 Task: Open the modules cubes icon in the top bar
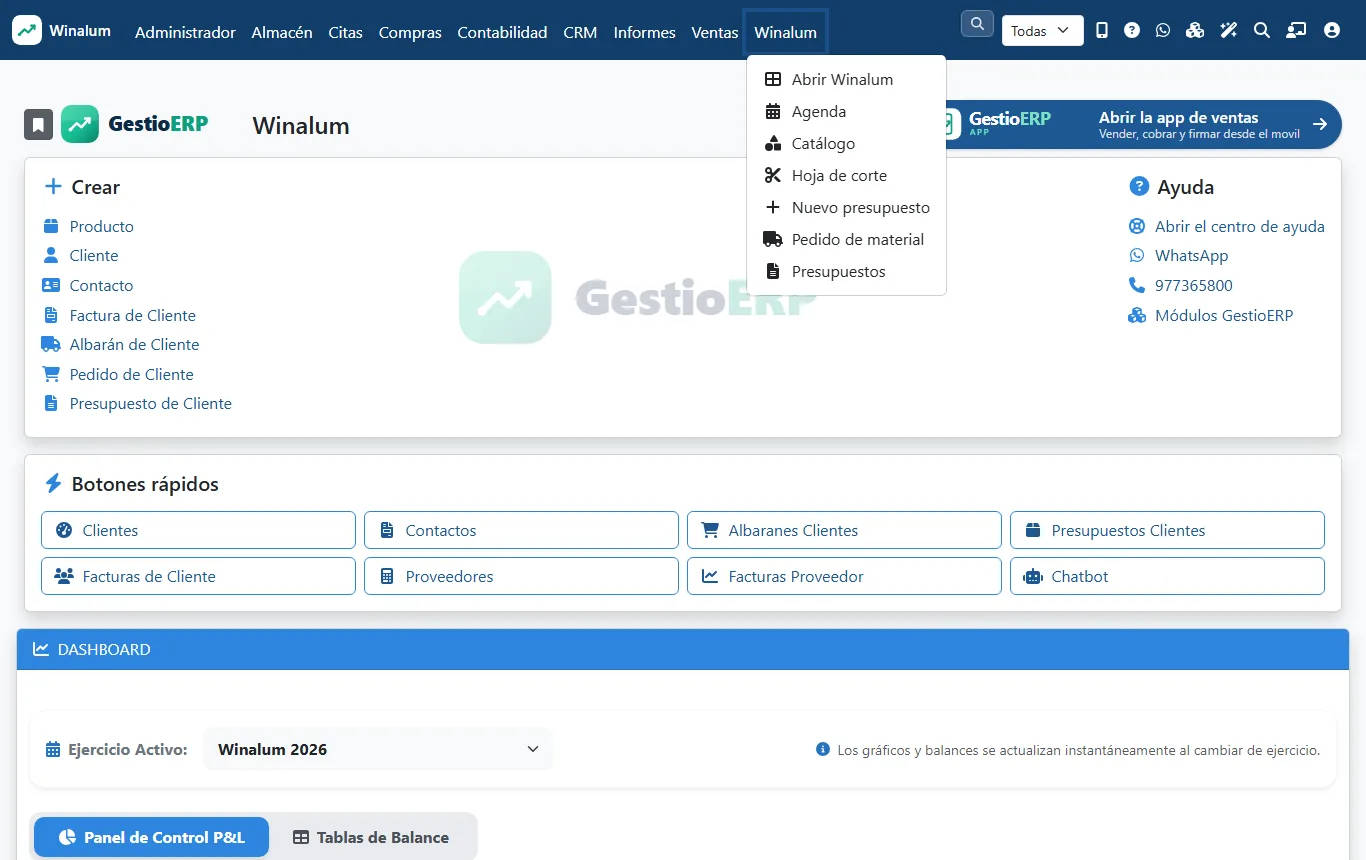(1194, 31)
